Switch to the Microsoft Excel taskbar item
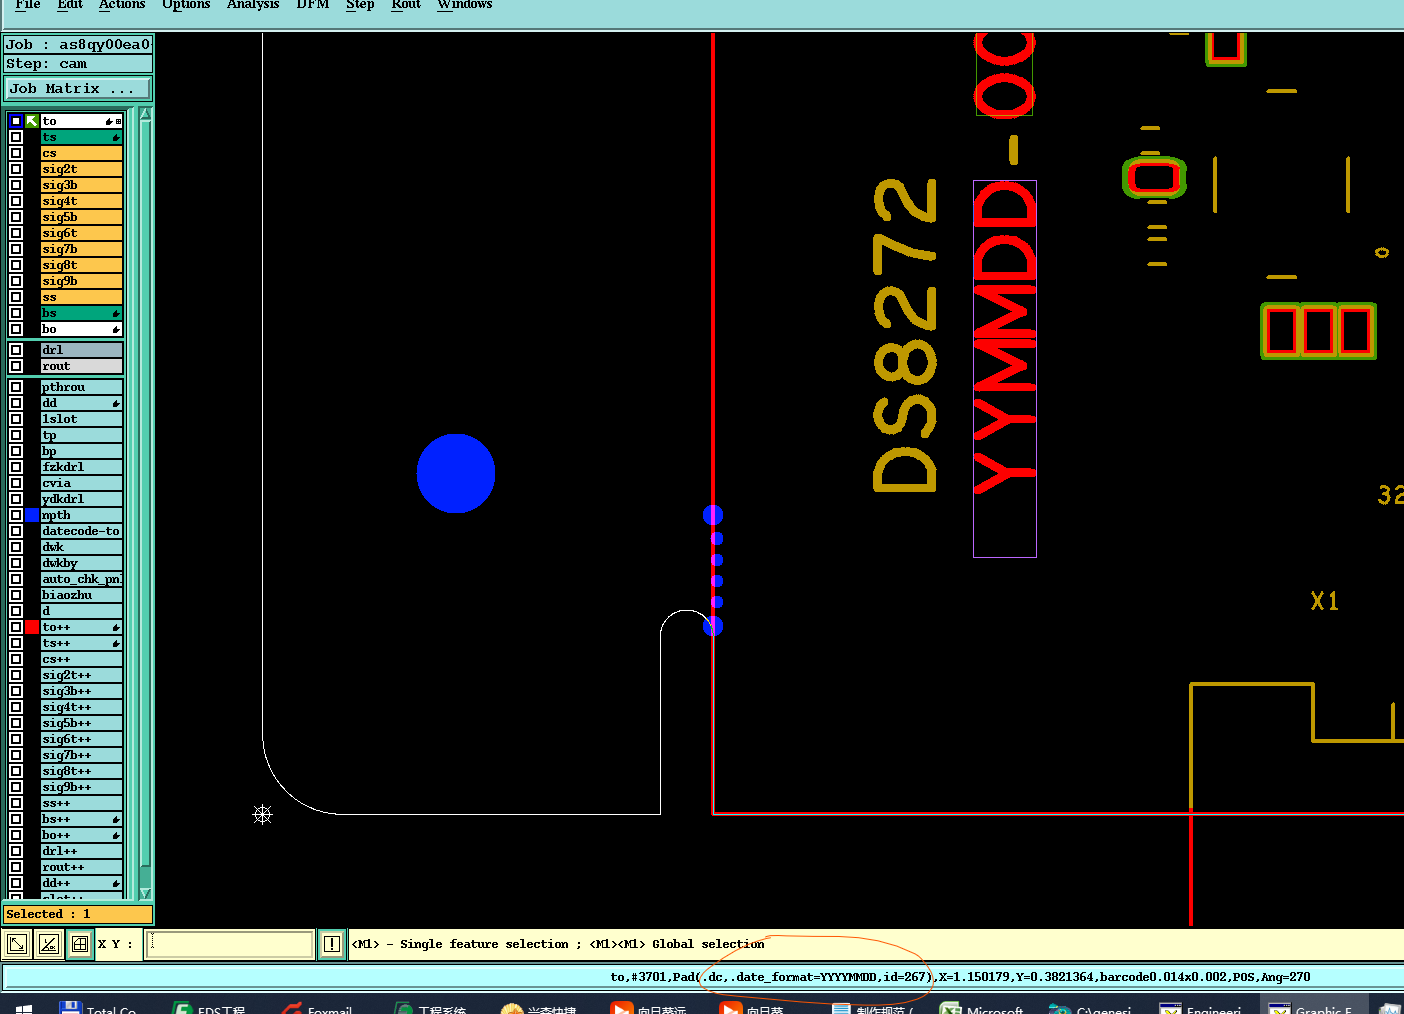 [x=983, y=1008]
